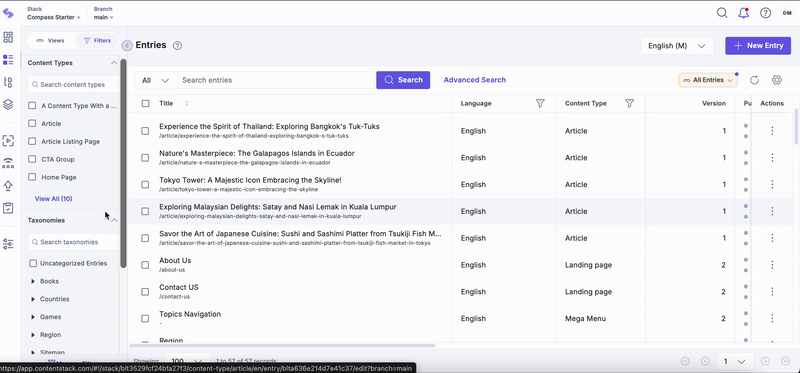Collapse the left filter panel arrow
This screenshot has height=373, width=800.
tap(127, 45)
